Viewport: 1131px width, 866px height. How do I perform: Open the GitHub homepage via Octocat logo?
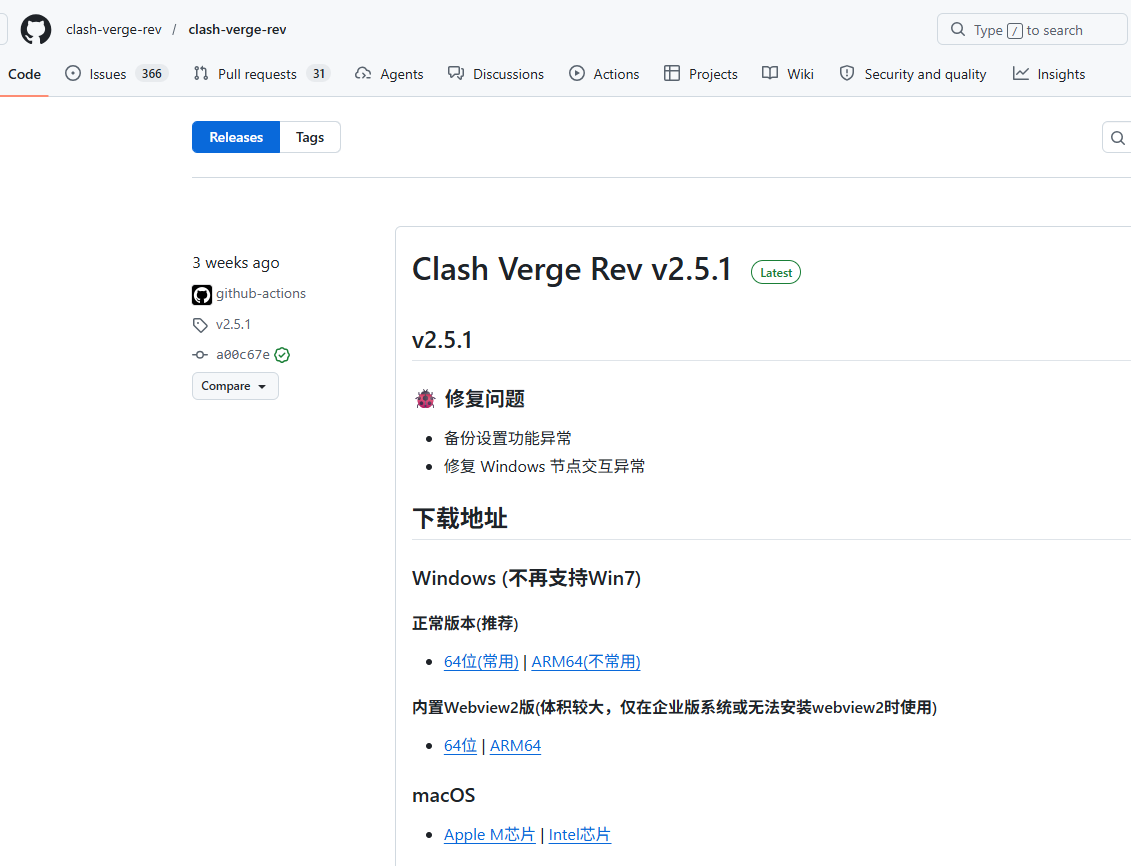(x=35, y=30)
